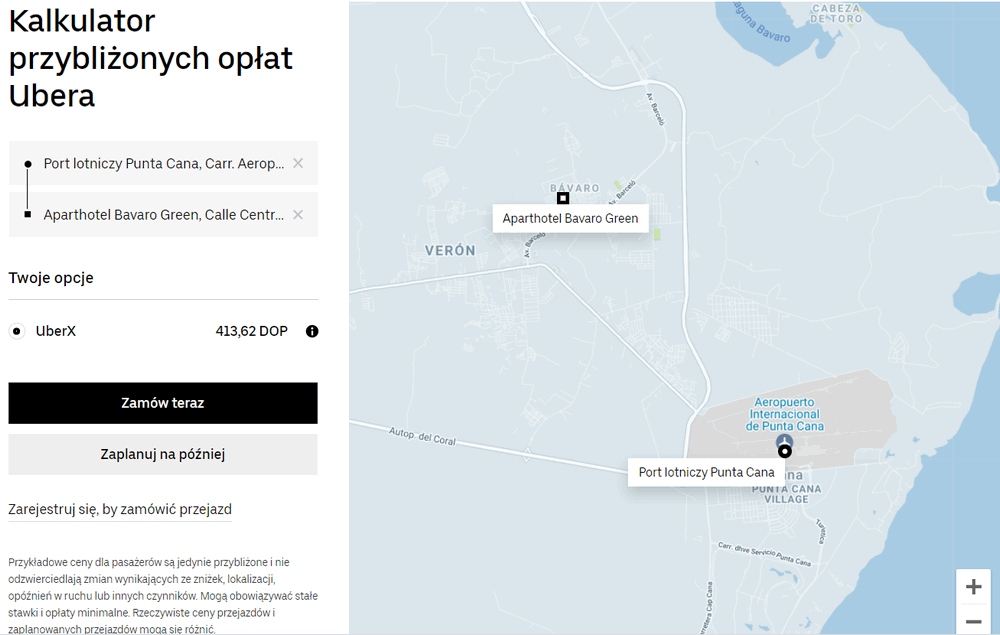The image size is (1000, 635).
Task: Open the fare info icon beside 413,62 DOP
Action: pos(312,331)
